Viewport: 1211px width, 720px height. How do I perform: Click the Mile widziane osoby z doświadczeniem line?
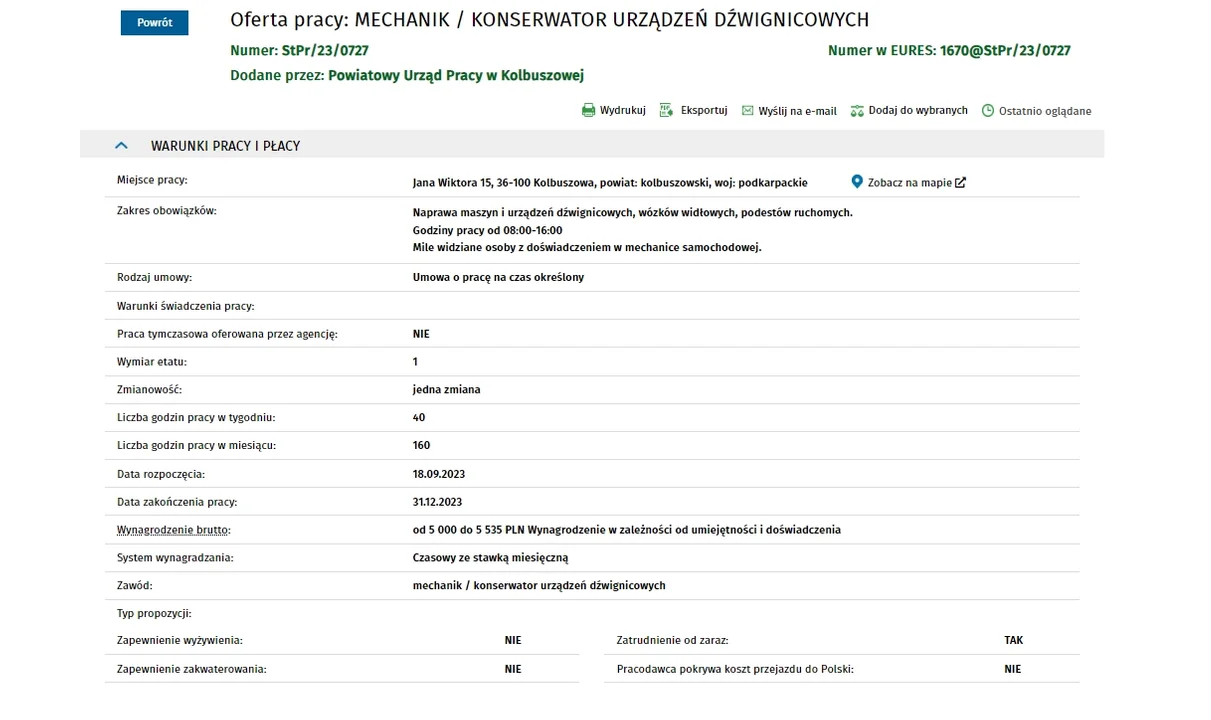point(587,247)
